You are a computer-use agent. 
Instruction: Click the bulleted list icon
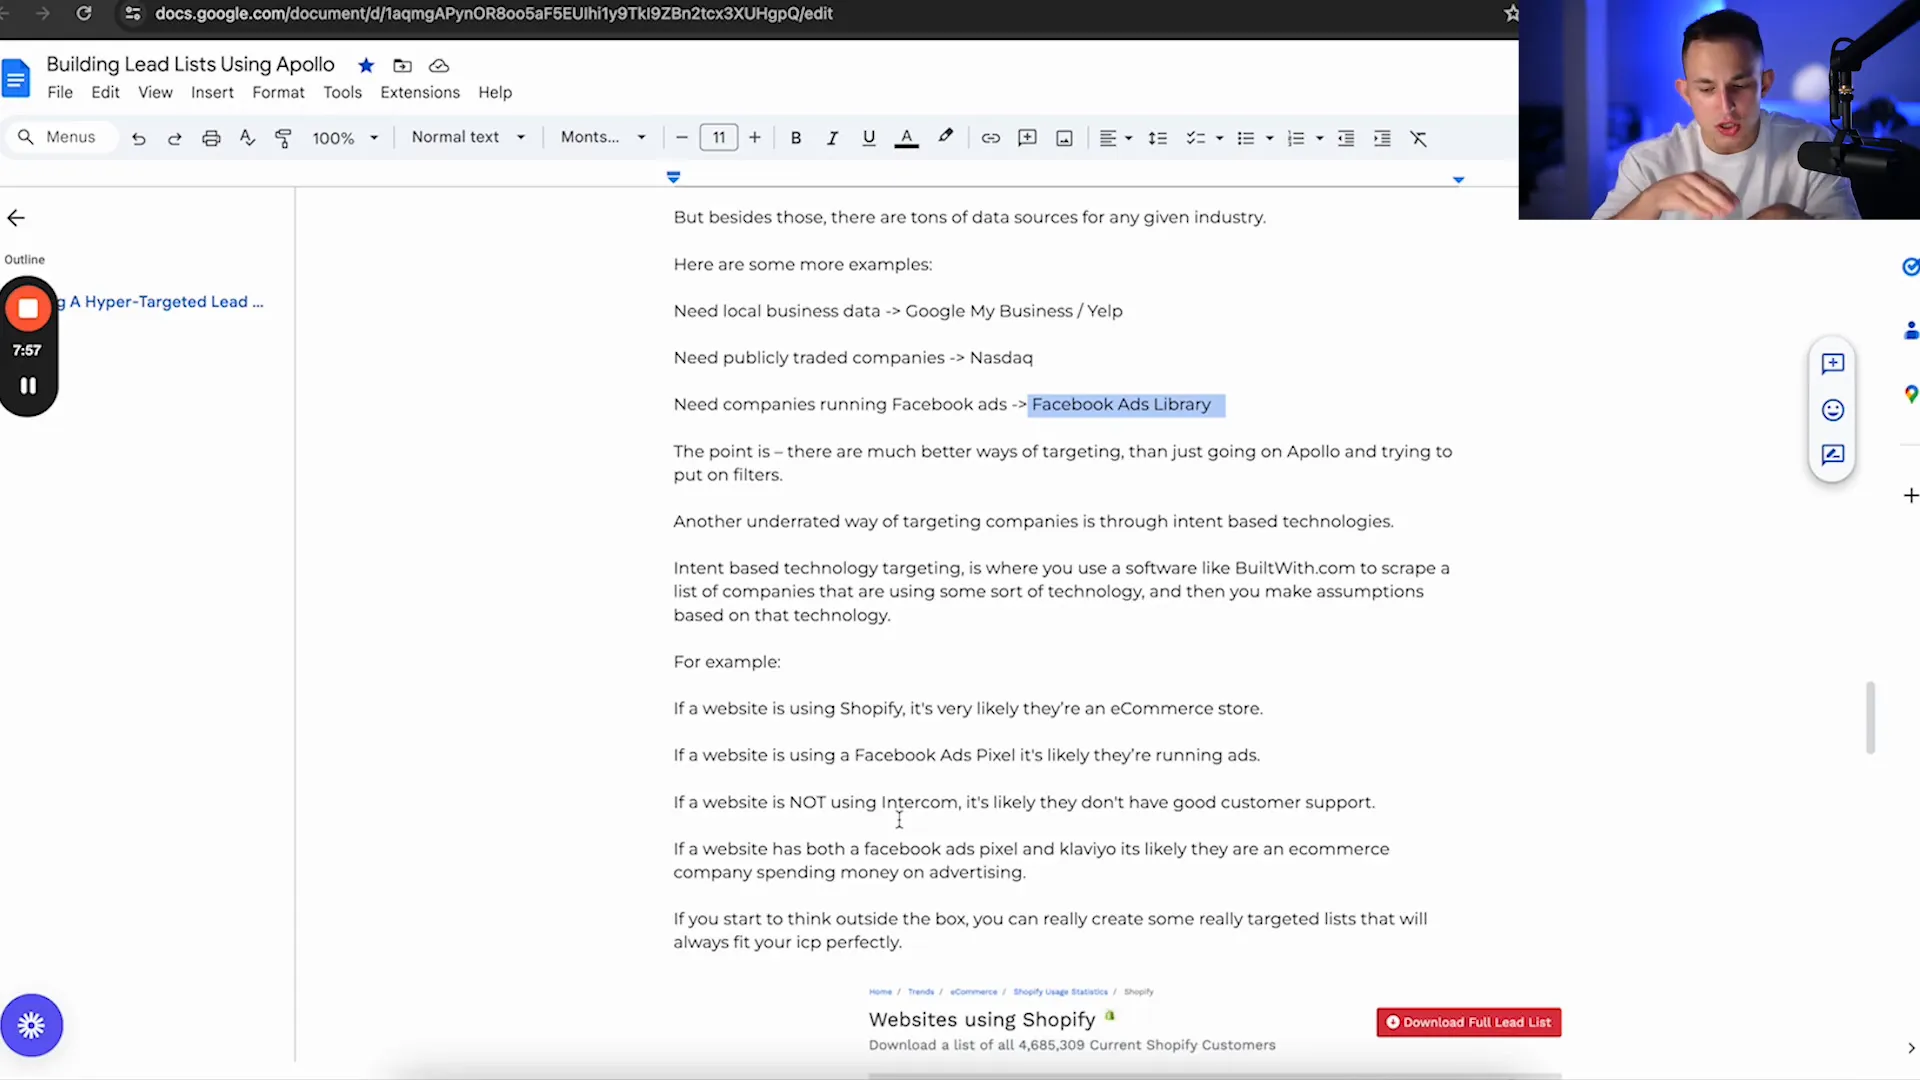tap(1245, 137)
